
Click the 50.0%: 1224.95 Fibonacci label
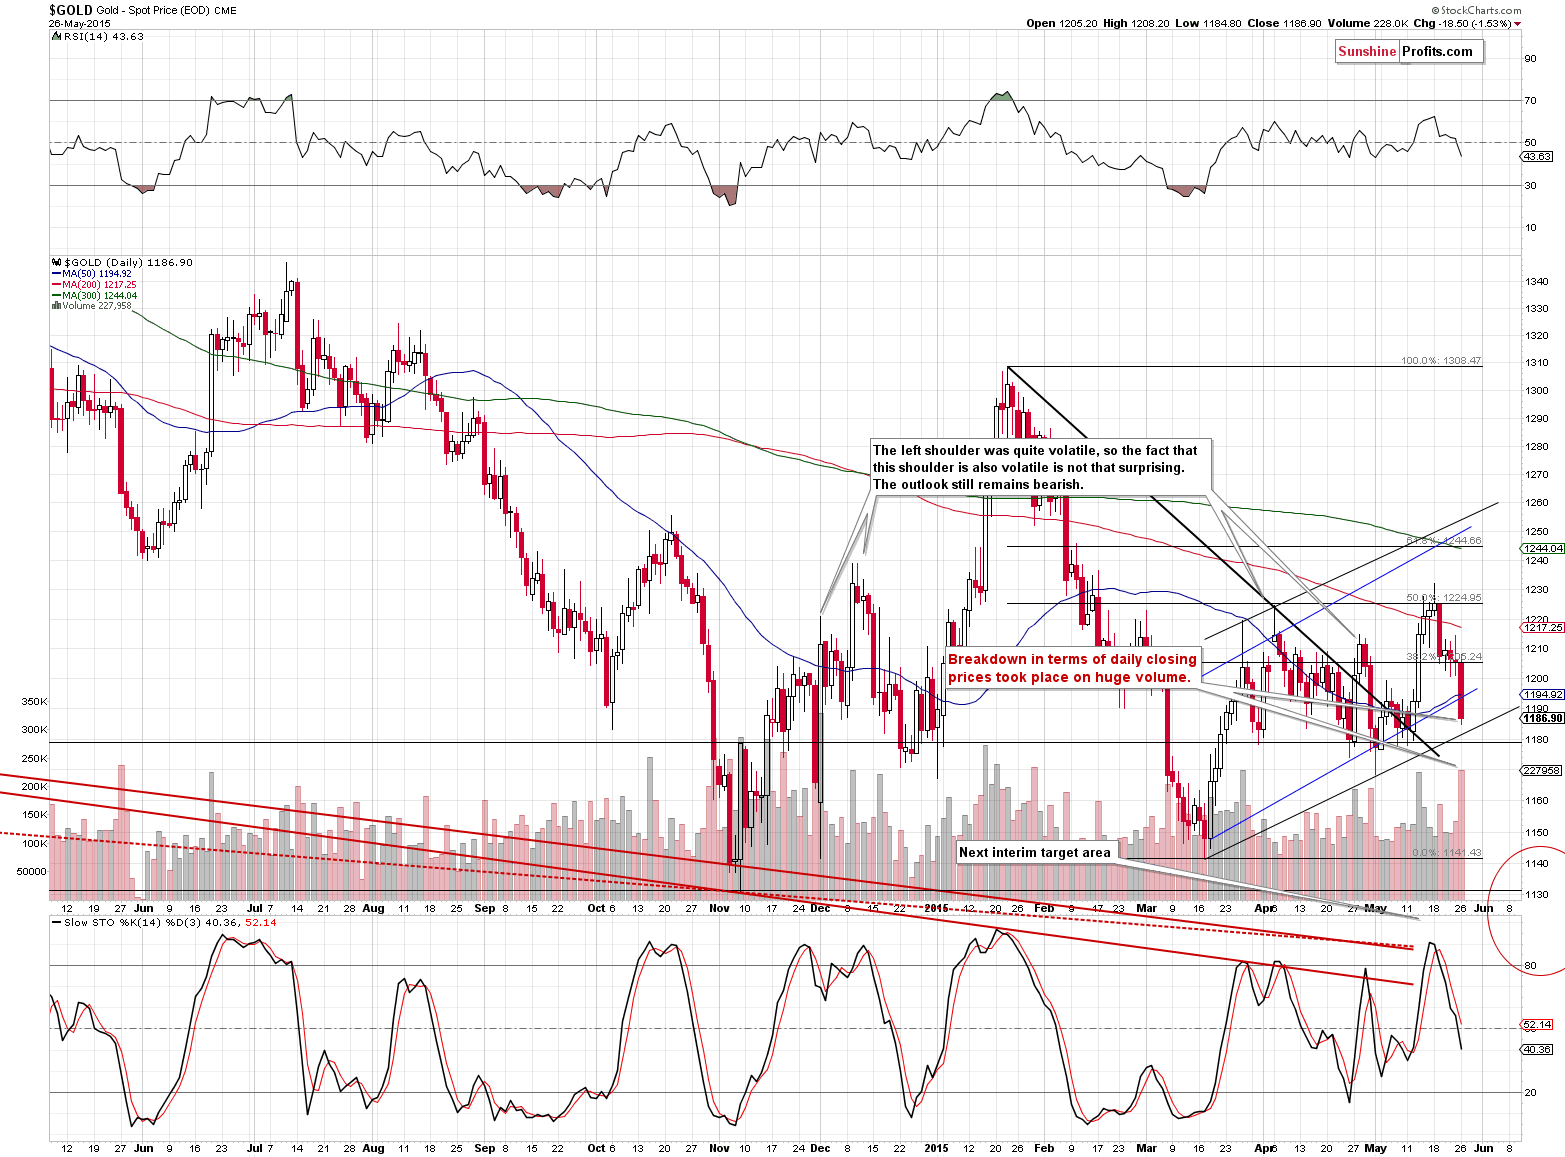1444,598
